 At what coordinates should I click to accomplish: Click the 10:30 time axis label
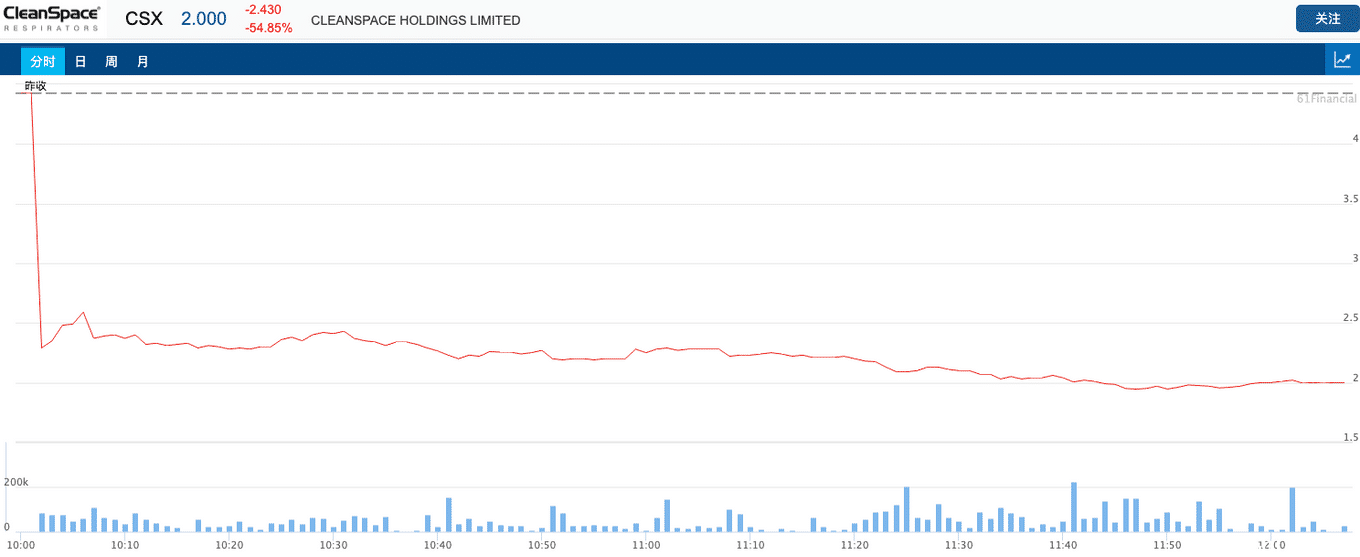333,545
